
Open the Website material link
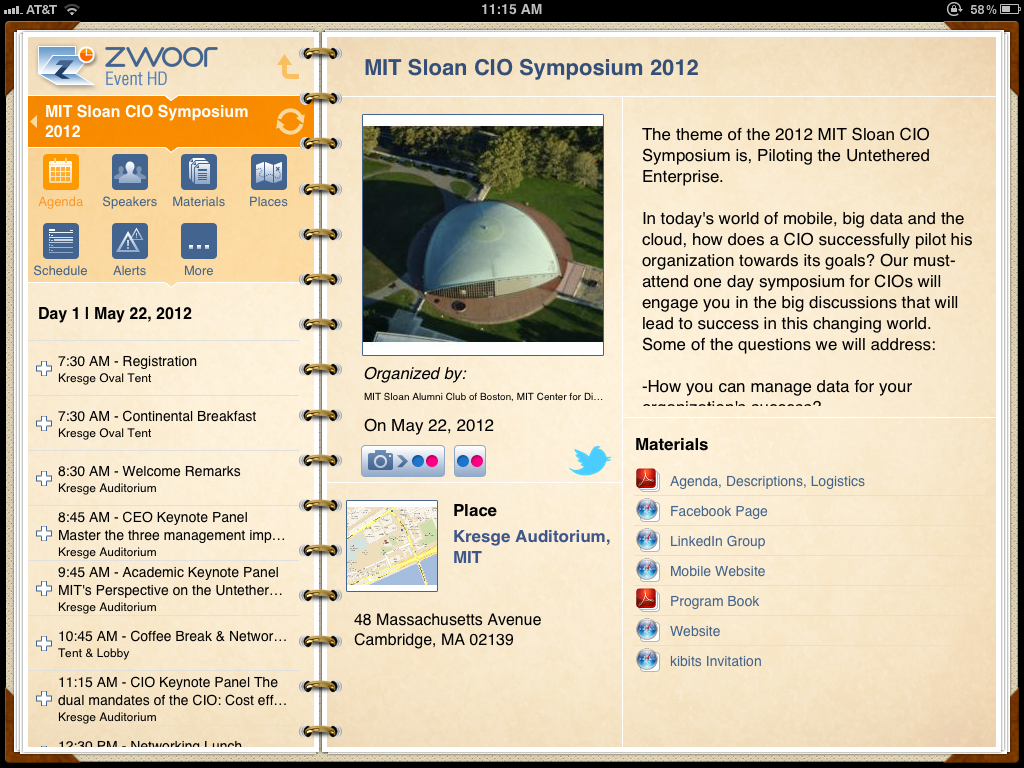point(695,632)
